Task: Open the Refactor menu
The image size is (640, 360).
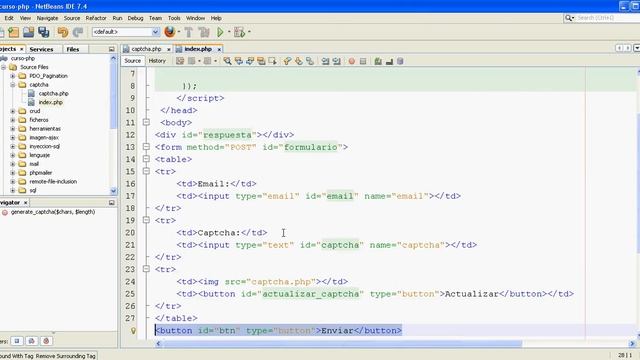Action: pyautogui.click(x=96, y=18)
